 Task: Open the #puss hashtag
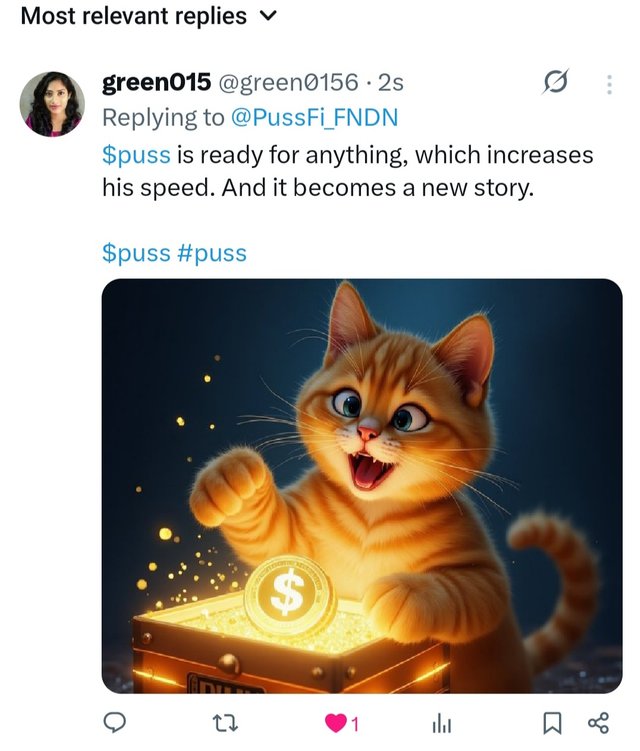[x=211, y=252]
